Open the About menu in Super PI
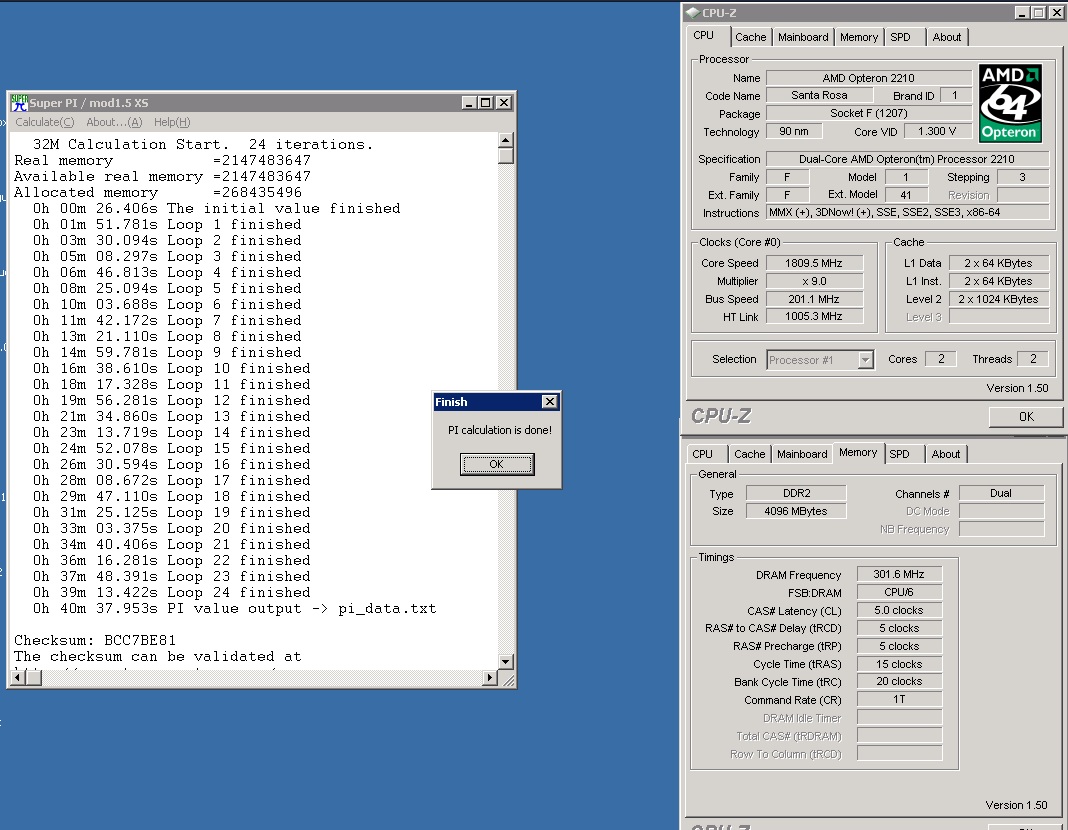The height and width of the screenshot is (830, 1068). click(114, 122)
